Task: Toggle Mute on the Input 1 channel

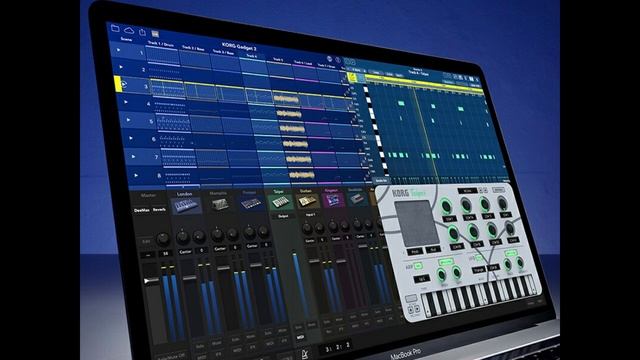Action: pos(339,320)
